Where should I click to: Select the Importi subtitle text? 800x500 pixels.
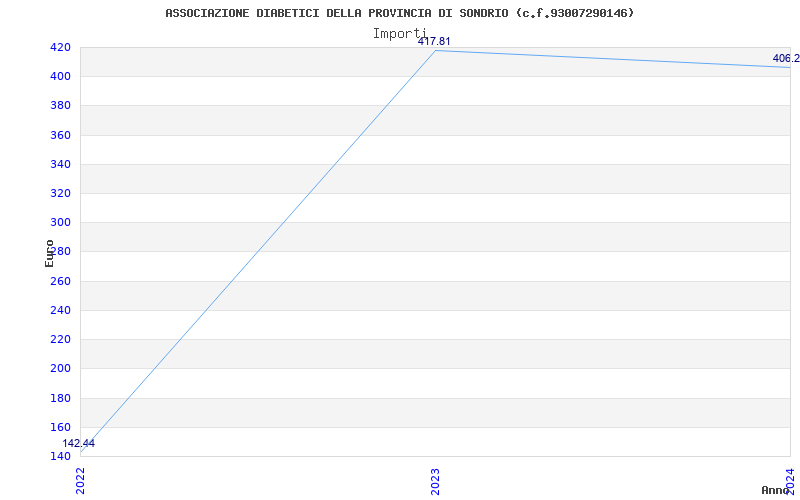399,34
